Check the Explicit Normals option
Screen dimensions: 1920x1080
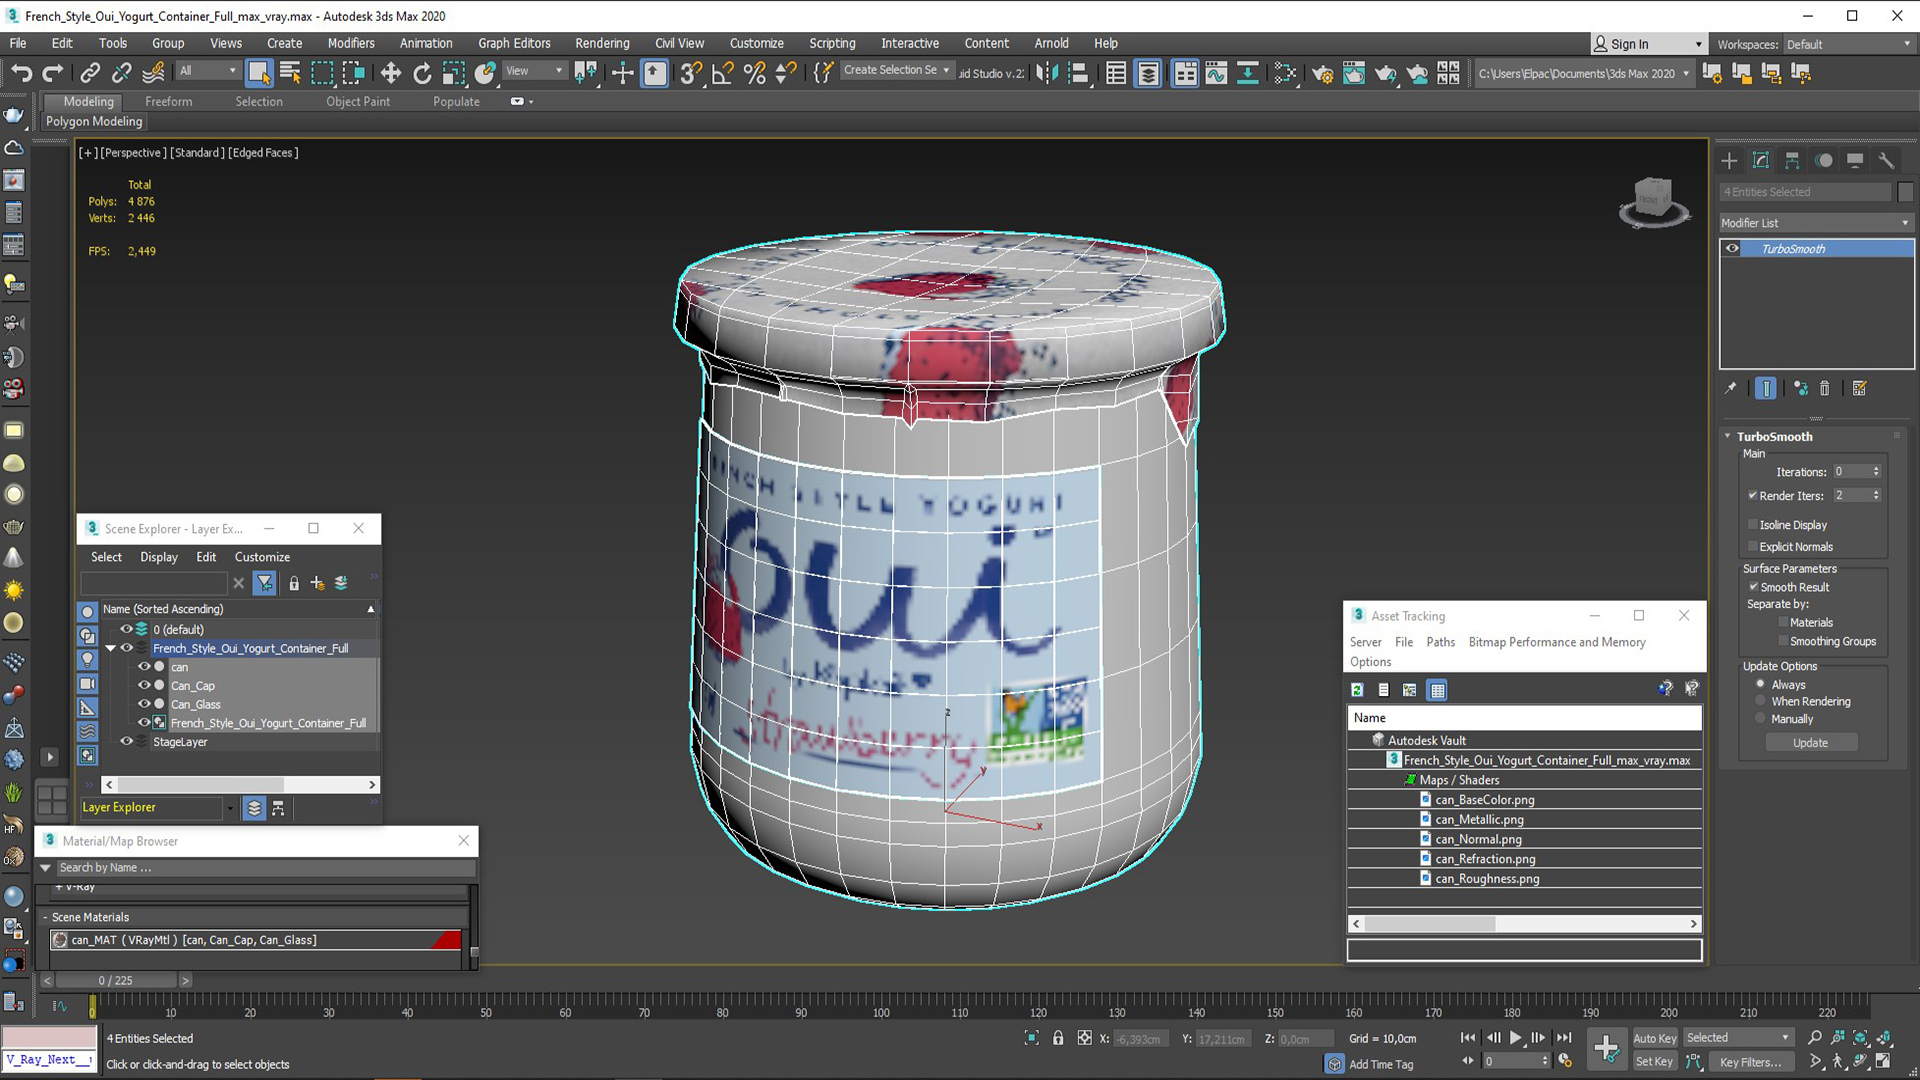pyautogui.click(x=1752, y=546)
